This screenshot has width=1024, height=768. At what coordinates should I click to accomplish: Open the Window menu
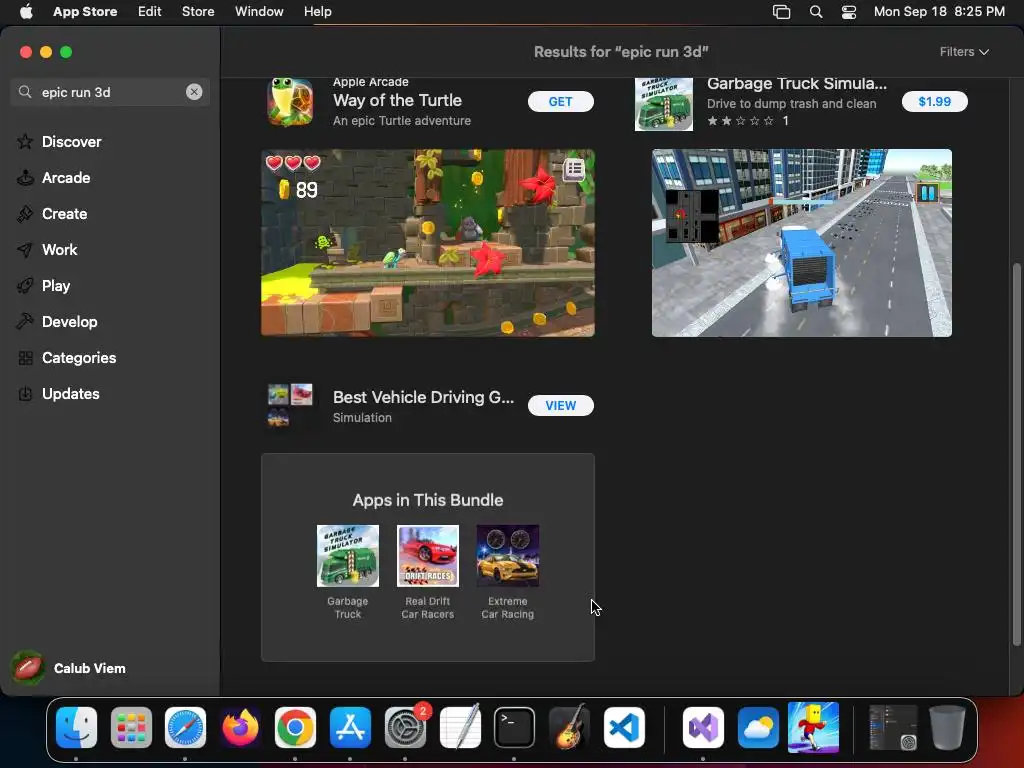pyautogui.click(x=259, y=12)
